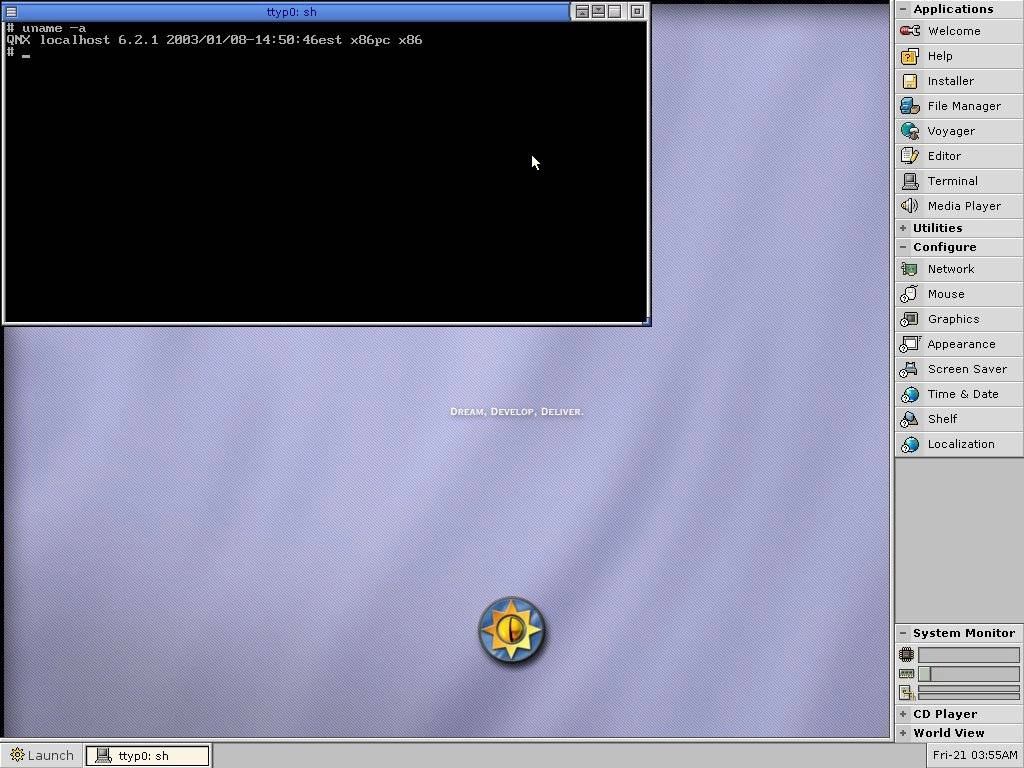
Task: Click the CPU chip icon in System Monitor
Action: 906,654
